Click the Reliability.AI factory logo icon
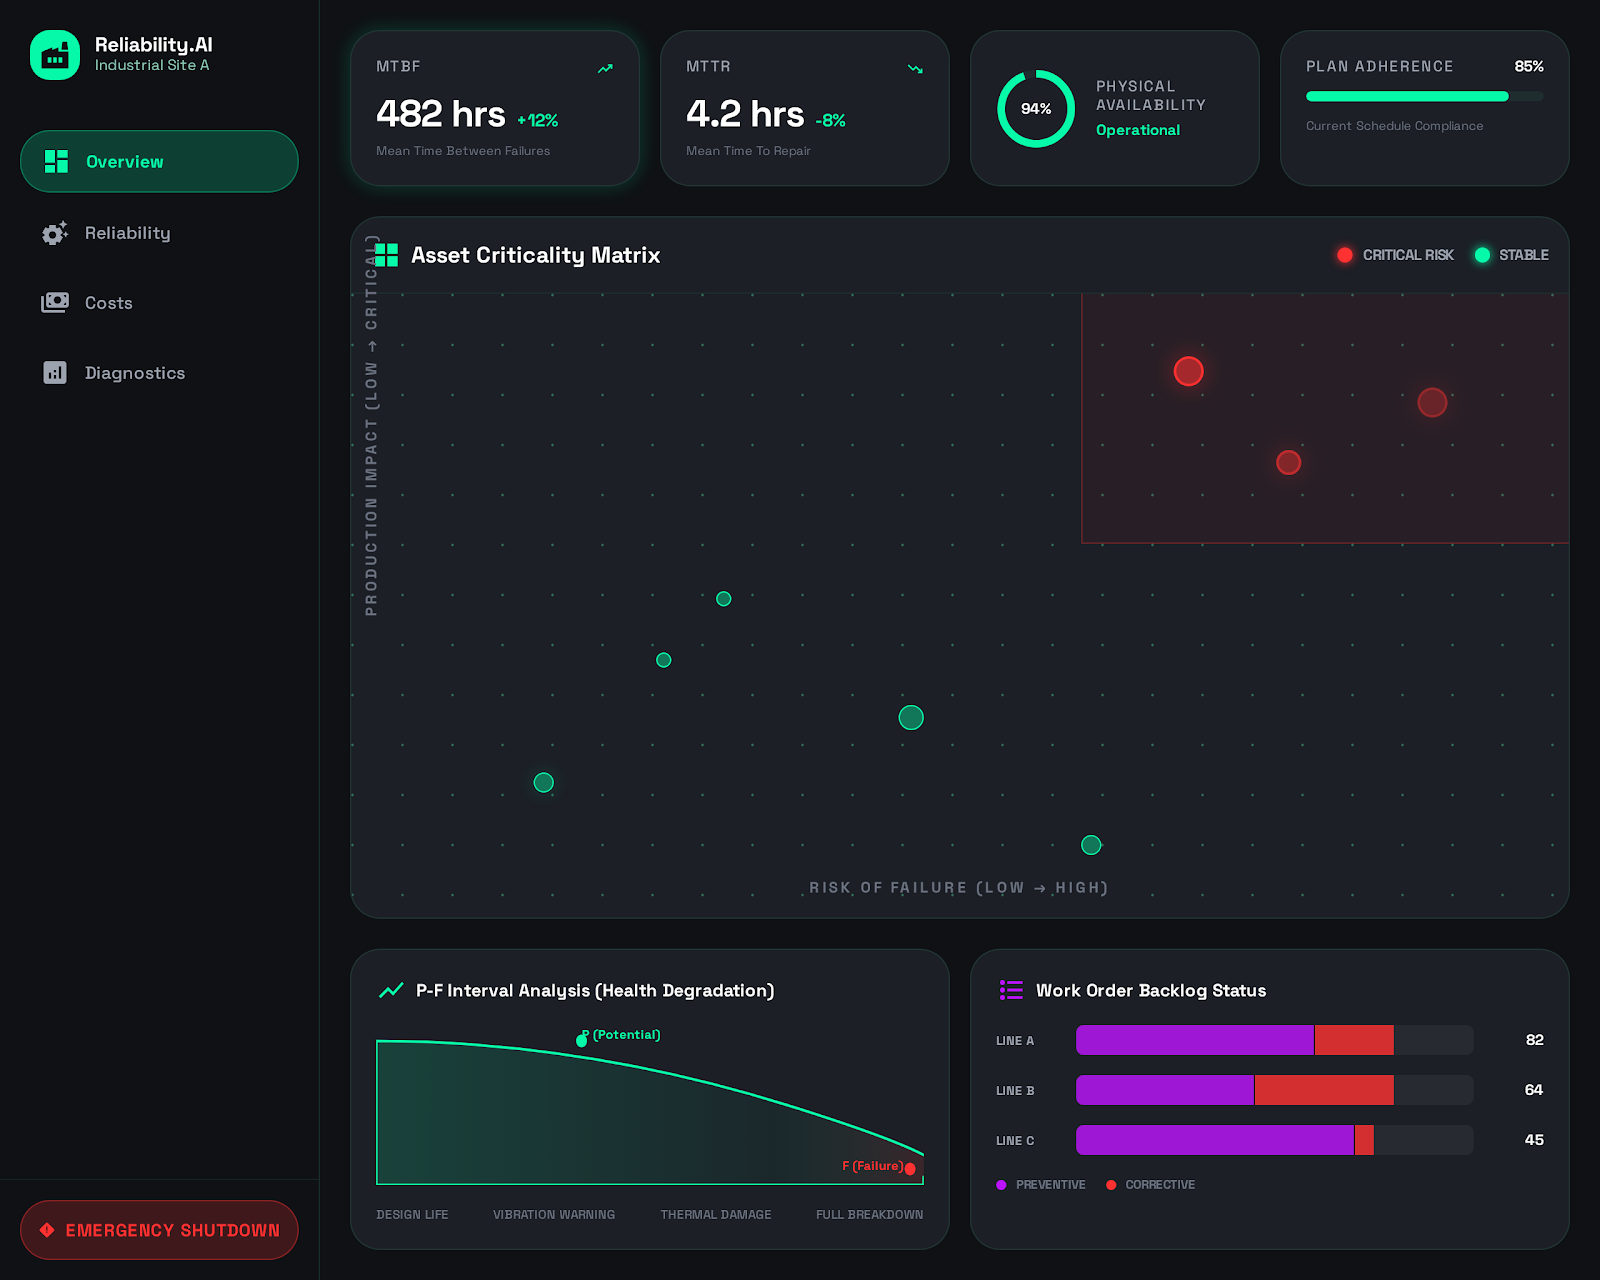The height and width of the screenshot is (1280, 1600). (55, 55)
